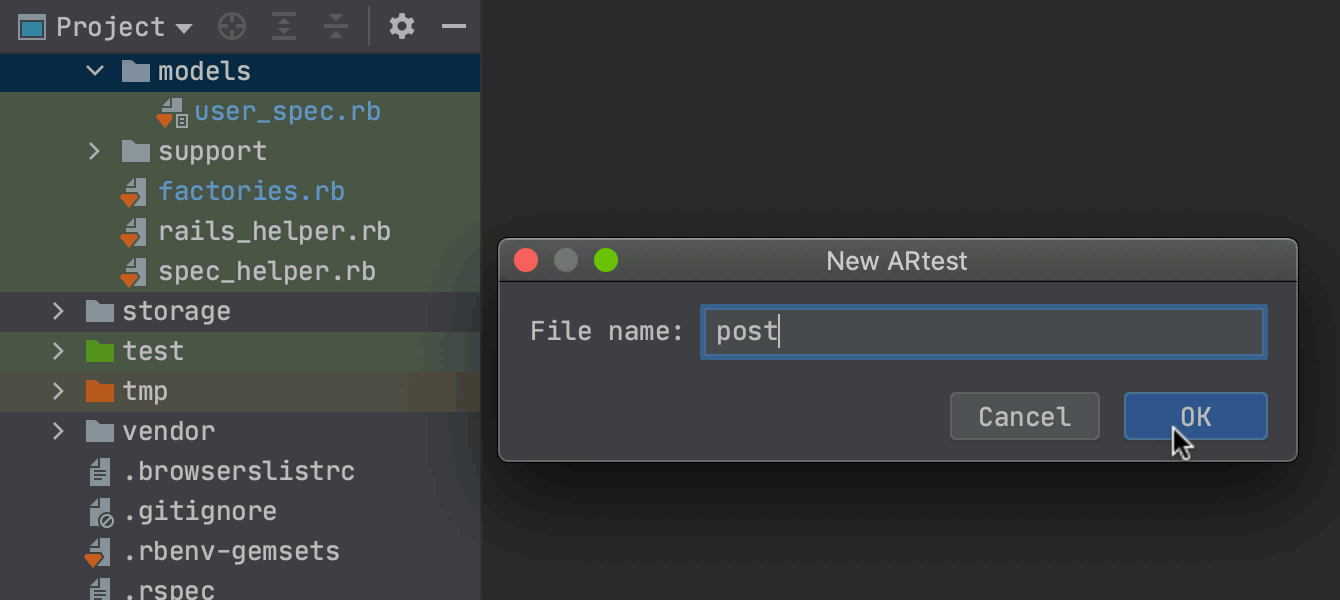1340x600 pixels.
Task: Select the vendor folder name
Action: [x=168, y=431]
